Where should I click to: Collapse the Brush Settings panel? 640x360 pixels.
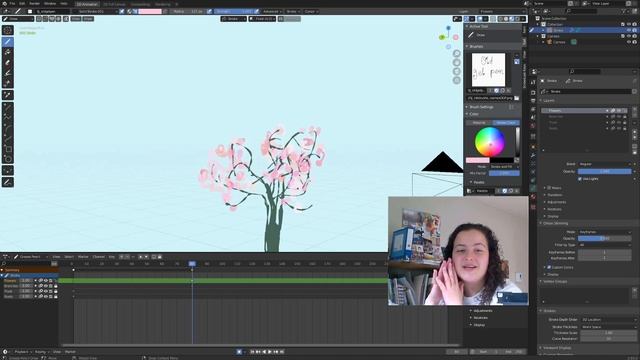coord(481,107)
